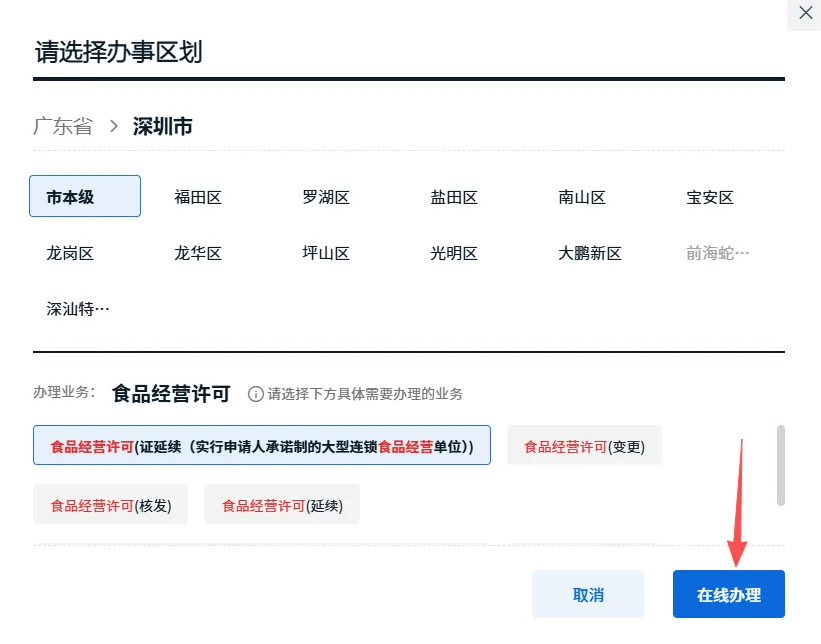Select 深圳市 in the breadcrumb
The height and width of the screenshot is (644, 821).
[162, 126]
